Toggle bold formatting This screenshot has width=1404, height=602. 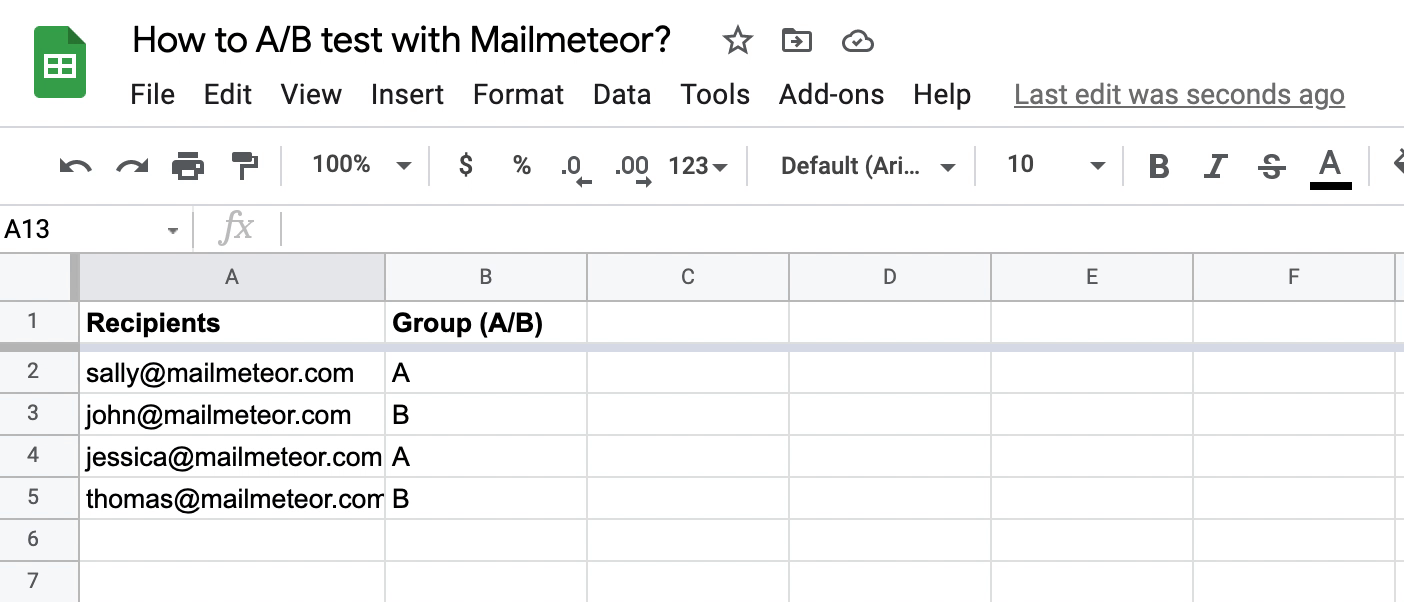[x=1159, y=166]
